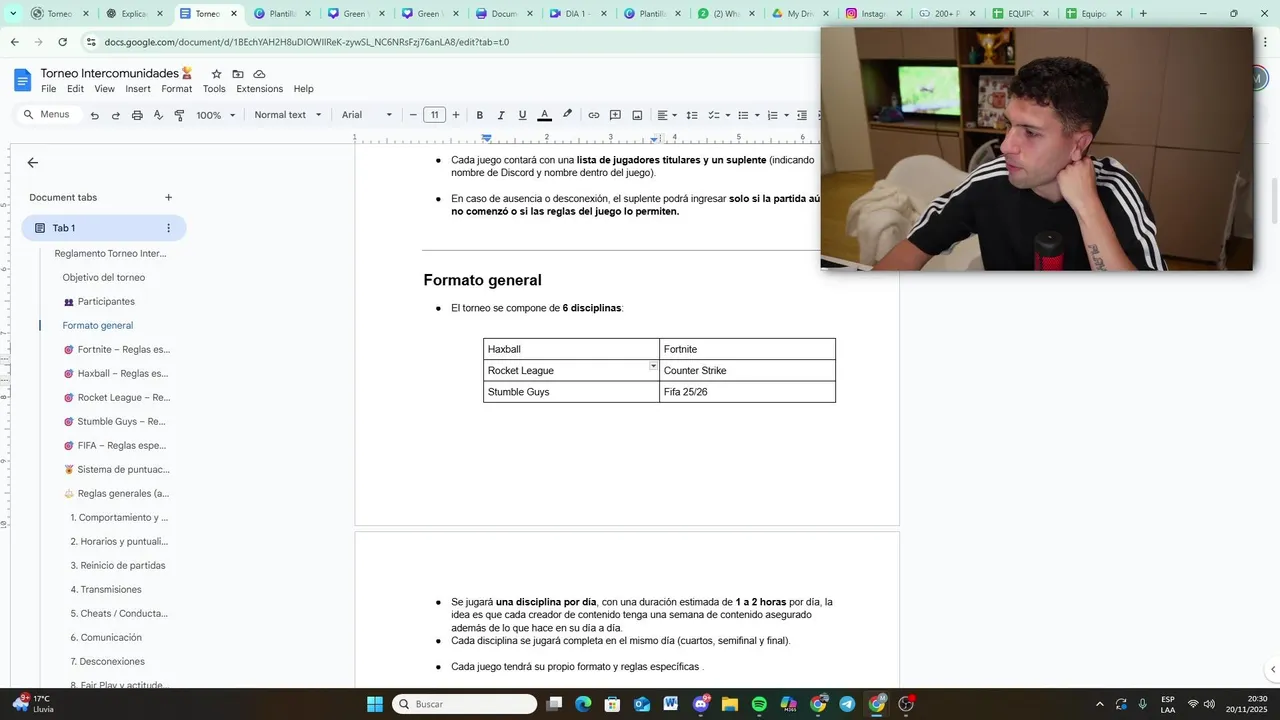Open line and paragraph spacing options
Viewport: 1280px width, 720px height.
(691, 115)
